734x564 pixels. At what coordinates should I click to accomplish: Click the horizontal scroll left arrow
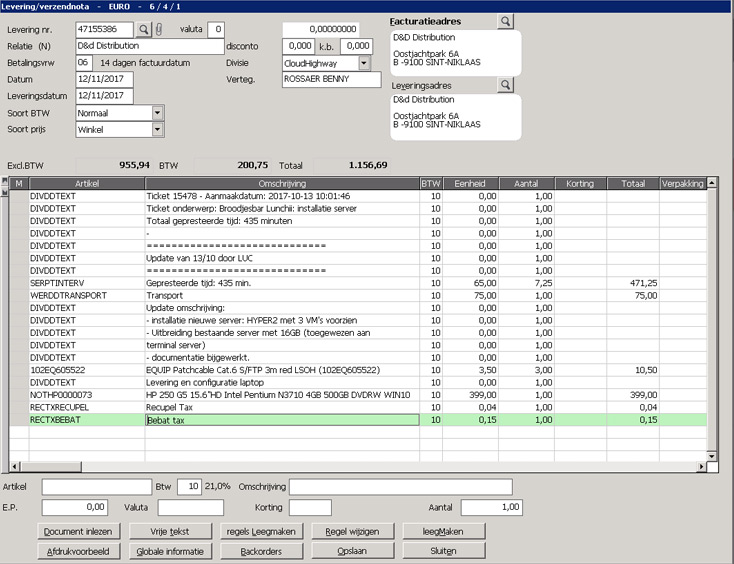pos(15,467)
